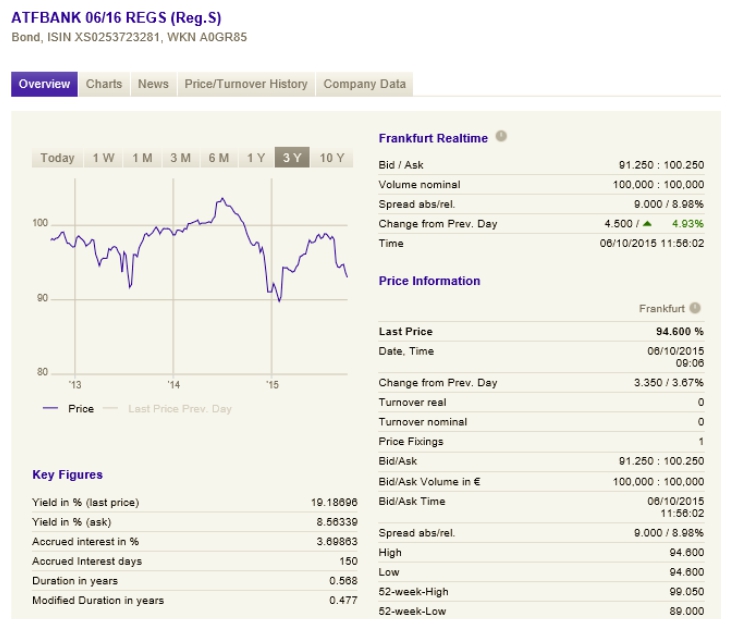Go to Price/Turnover History tab
729x632 pixels.
(246, 84)
